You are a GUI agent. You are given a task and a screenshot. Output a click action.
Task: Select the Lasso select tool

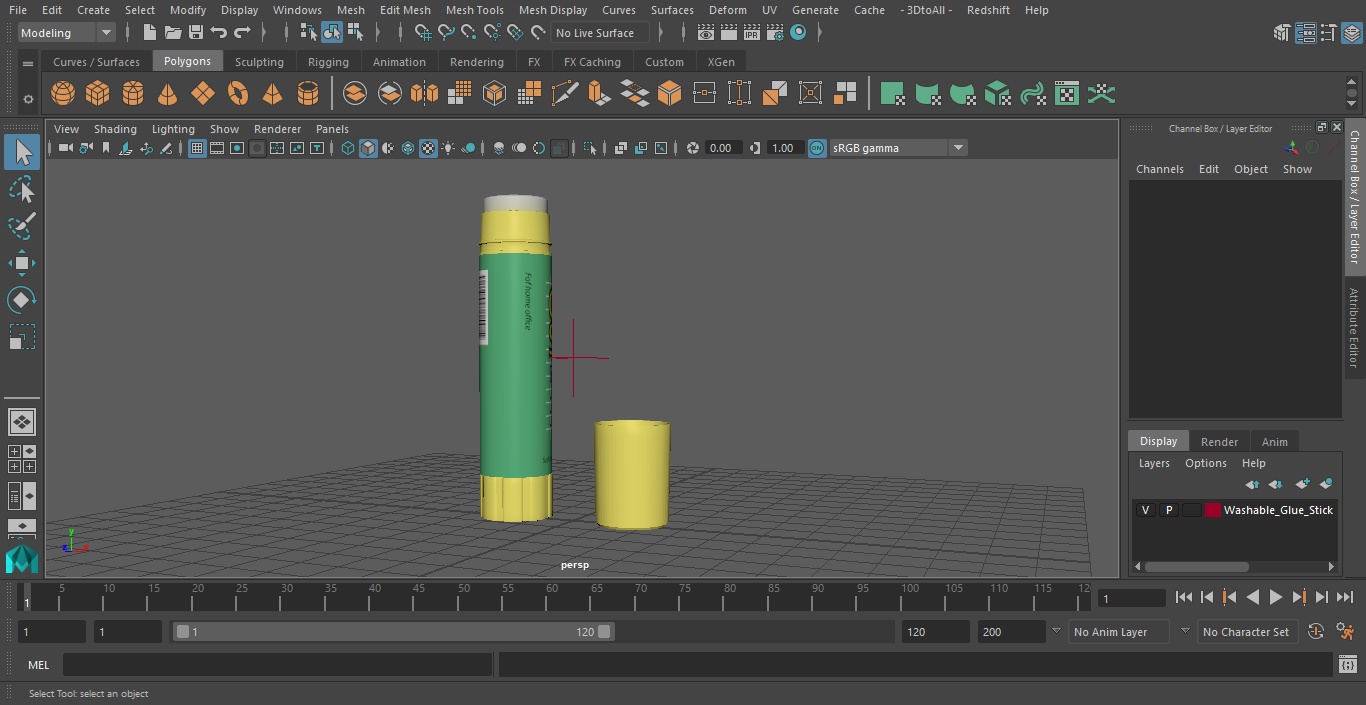[x=21, y=189]
